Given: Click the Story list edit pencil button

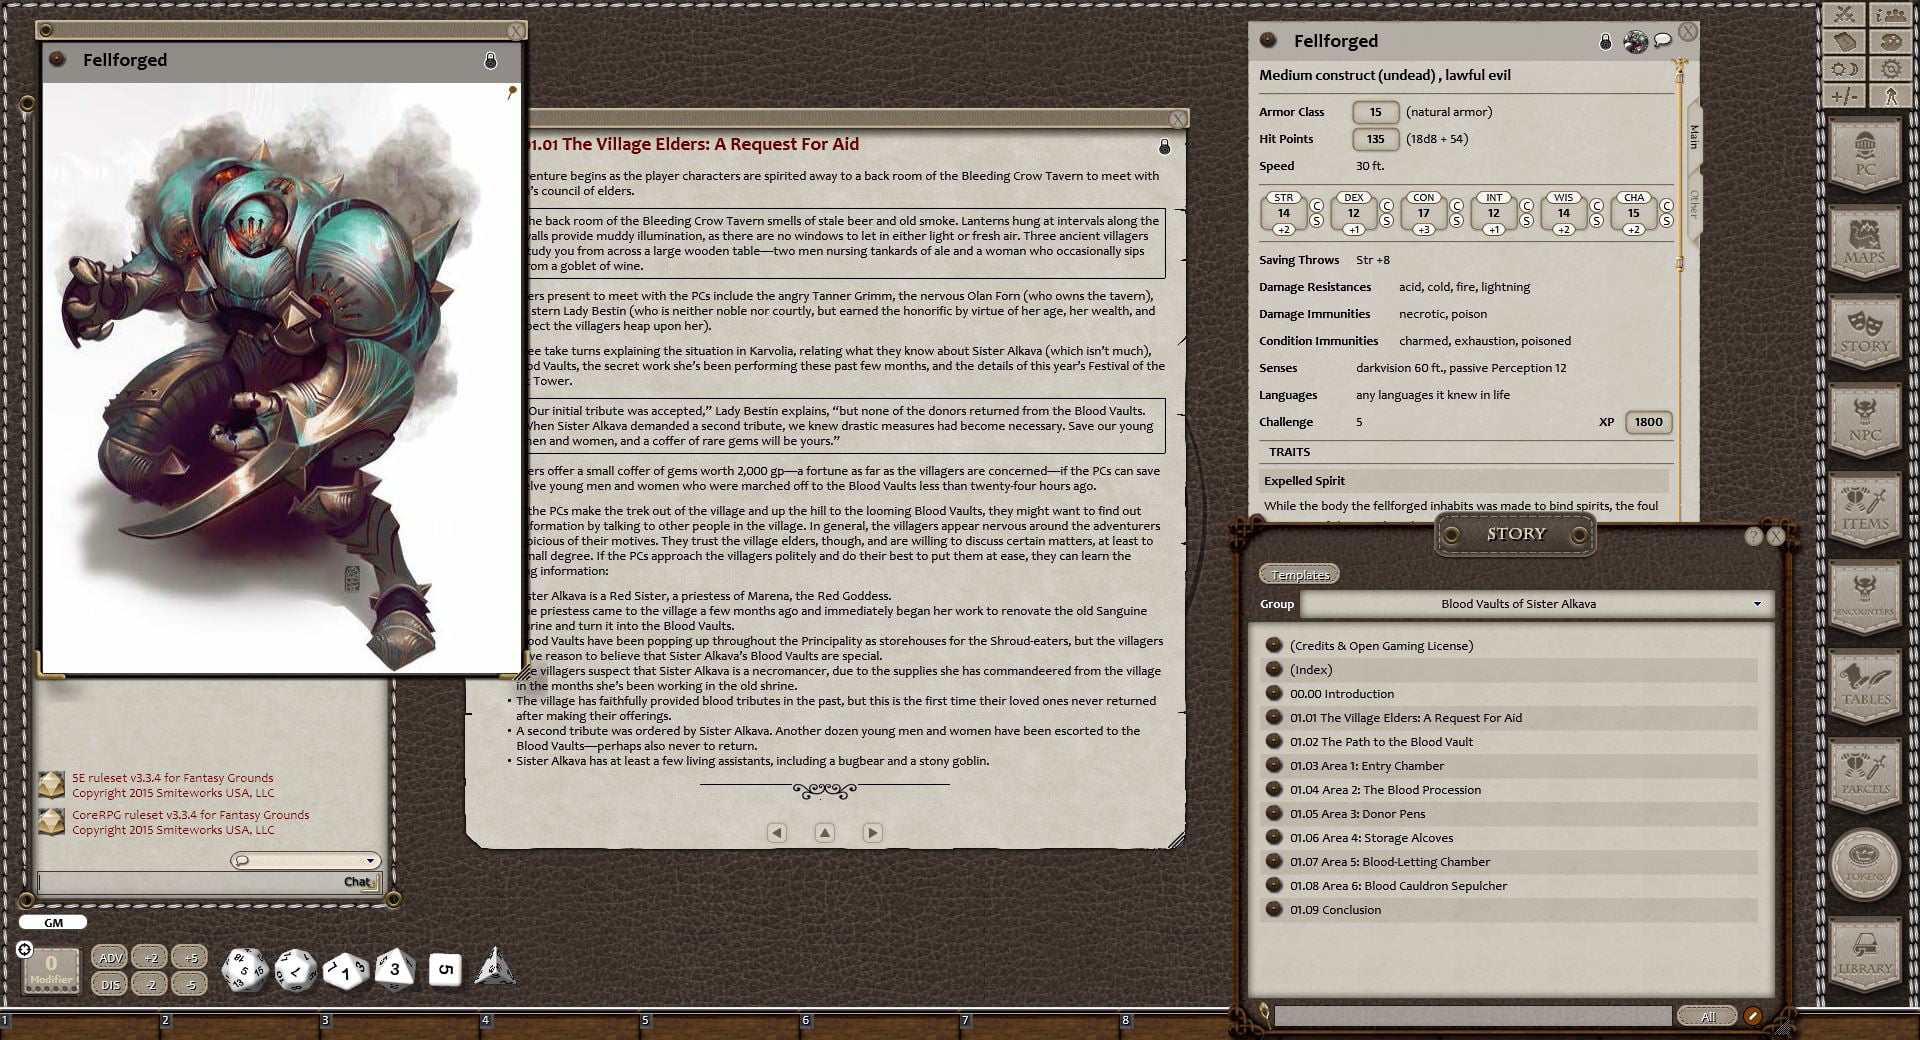Looking at the screenshot, I should [x=1752, y=1016].
